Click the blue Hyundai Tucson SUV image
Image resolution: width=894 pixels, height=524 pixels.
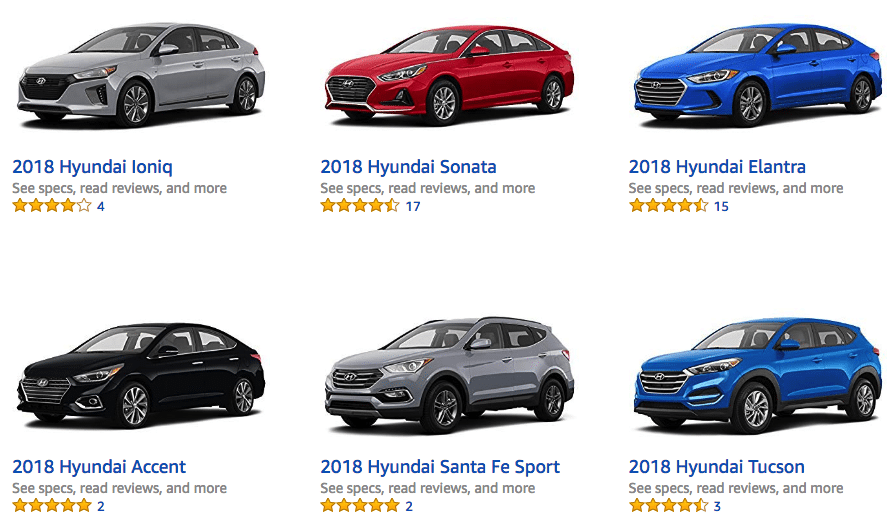758,376
